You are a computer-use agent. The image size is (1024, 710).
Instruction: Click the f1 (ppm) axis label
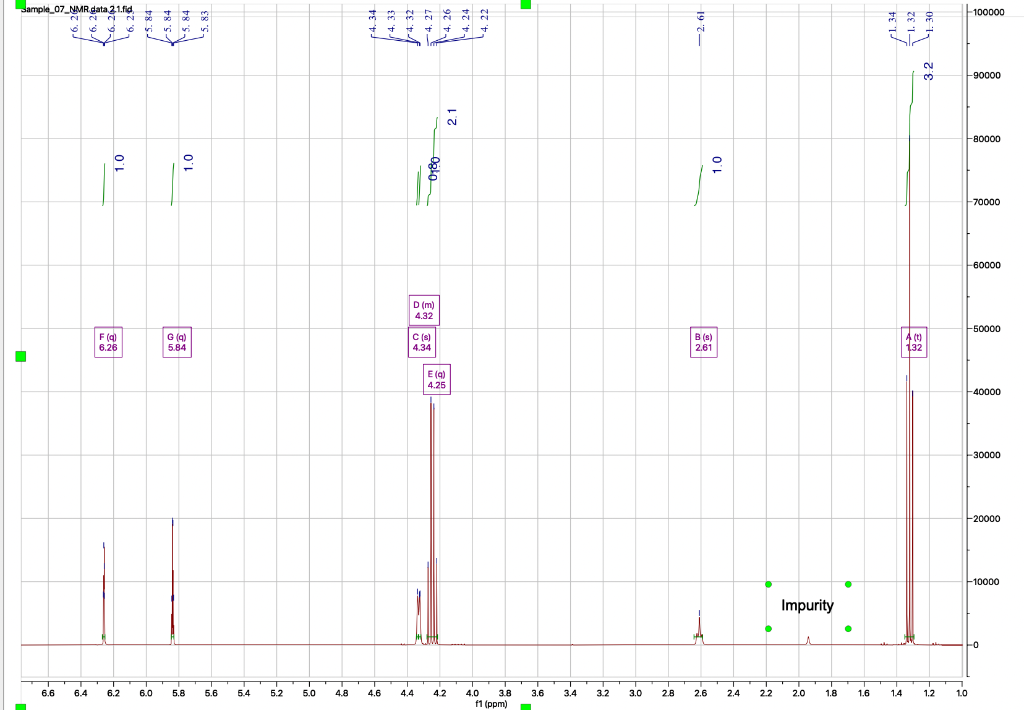489,702
